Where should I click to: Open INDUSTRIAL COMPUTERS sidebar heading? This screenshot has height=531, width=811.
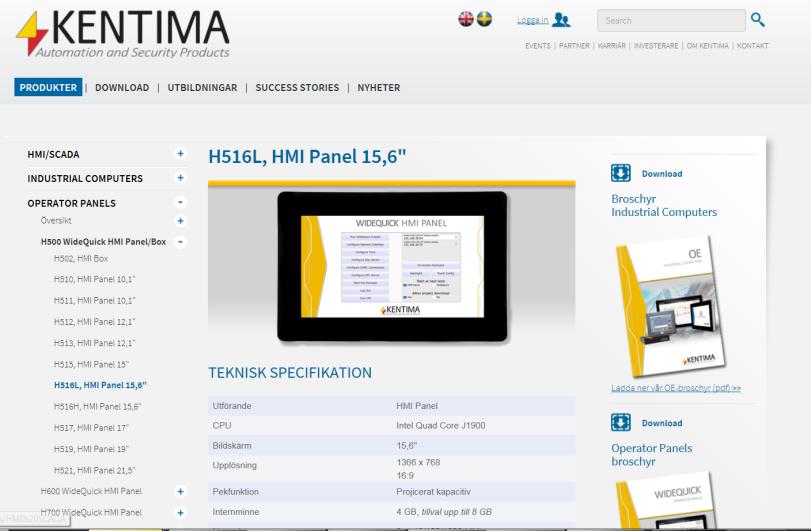point(85,179)
